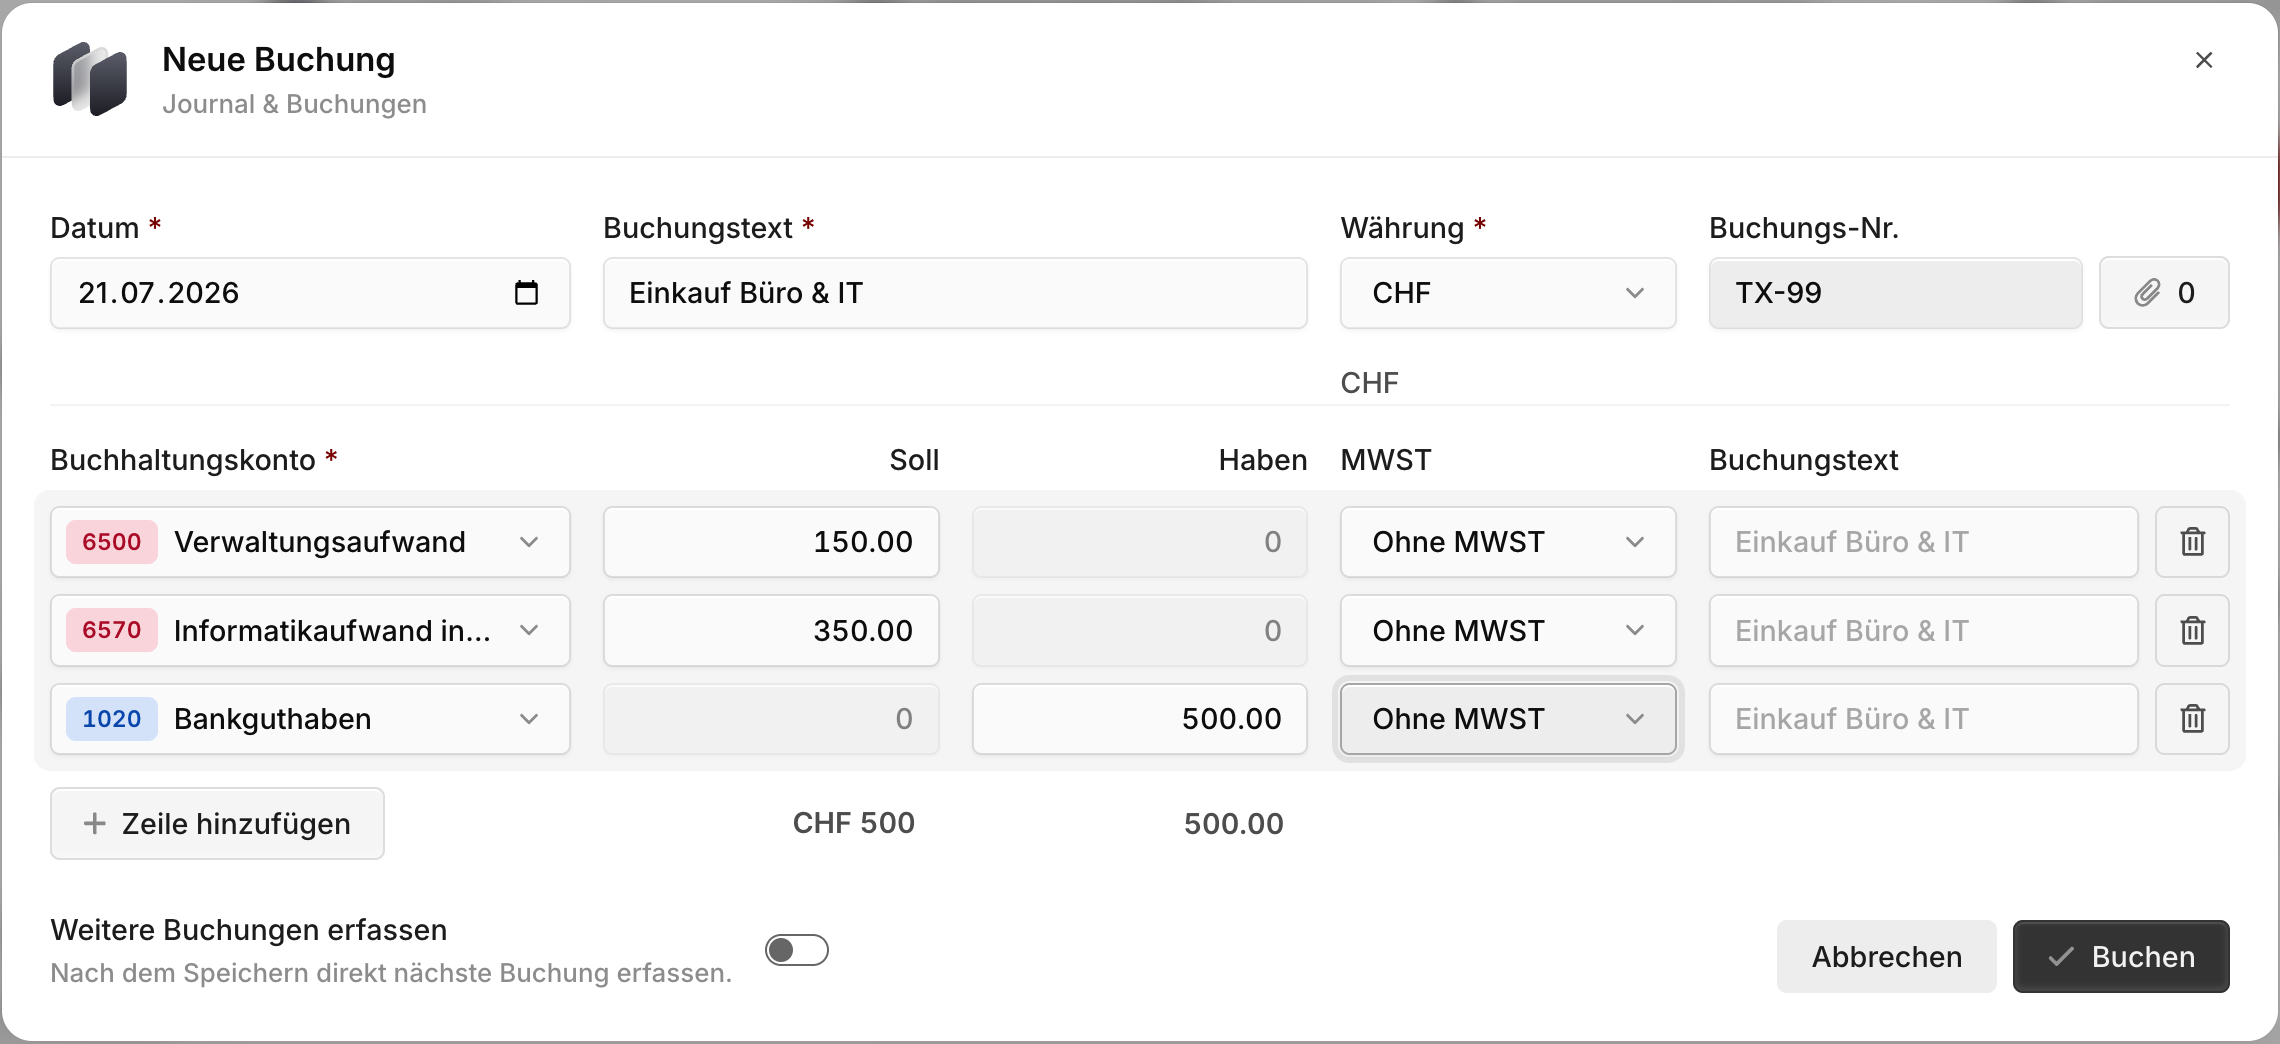The width and height of the screenshot is (2280, 1044).
Task: Click Soll amount 150.00 field
Action: click(771, 542)
